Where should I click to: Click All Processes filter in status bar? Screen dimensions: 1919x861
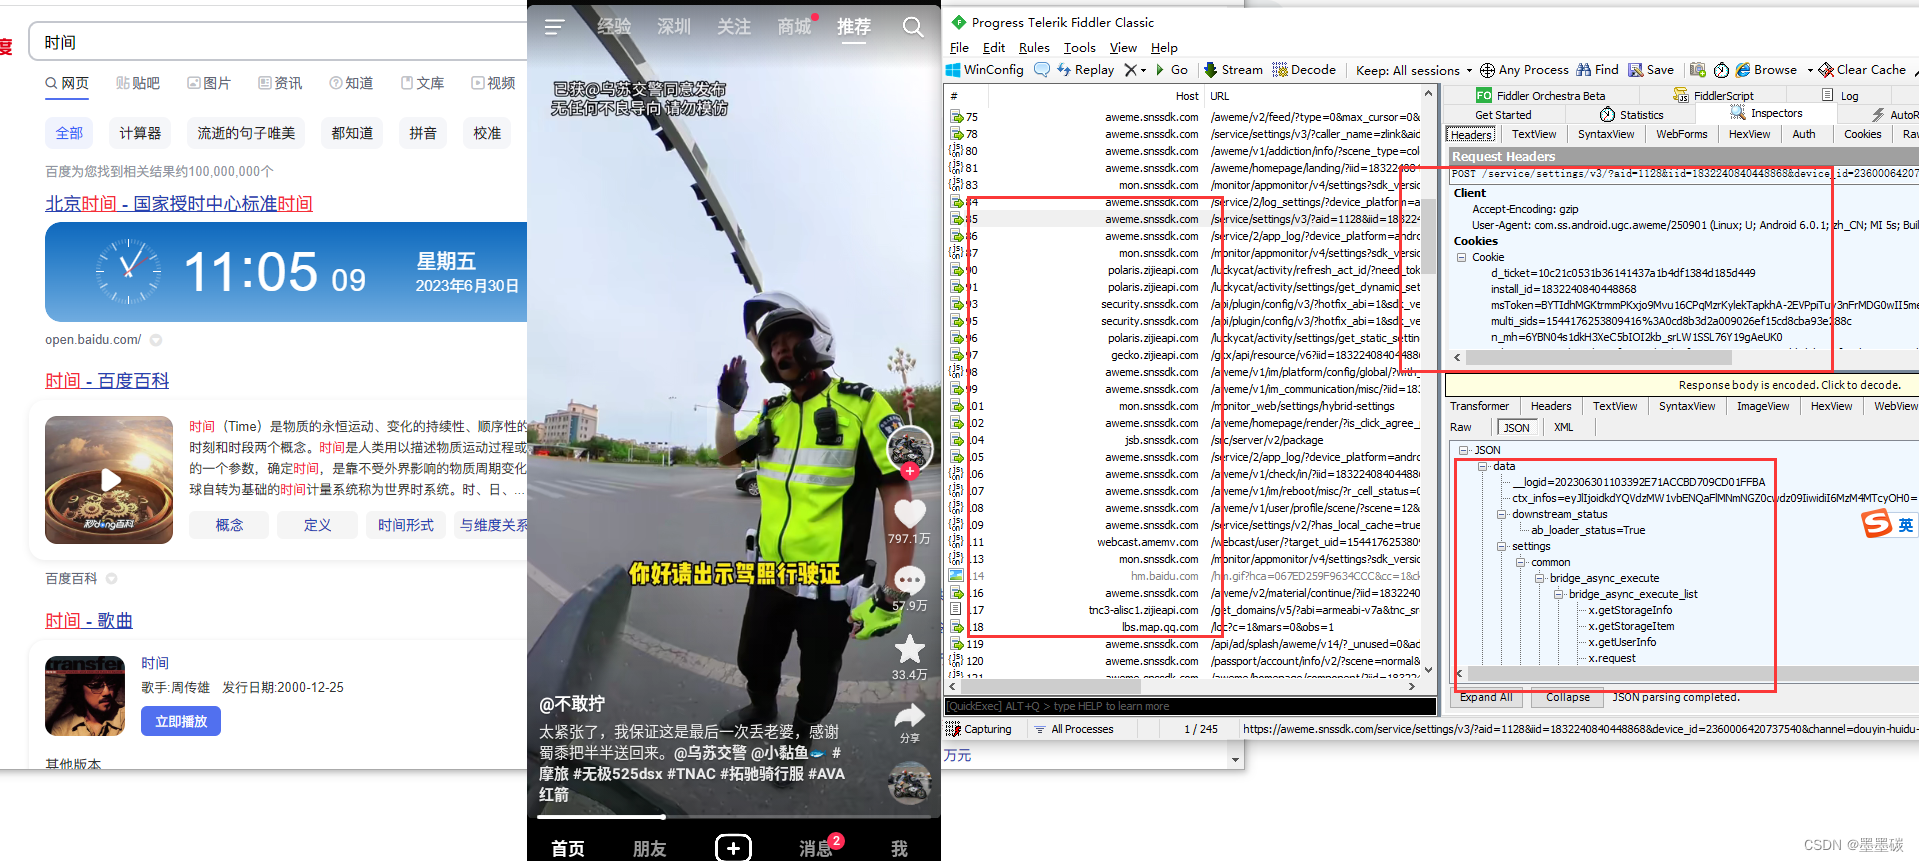(x=1073, y=729)
